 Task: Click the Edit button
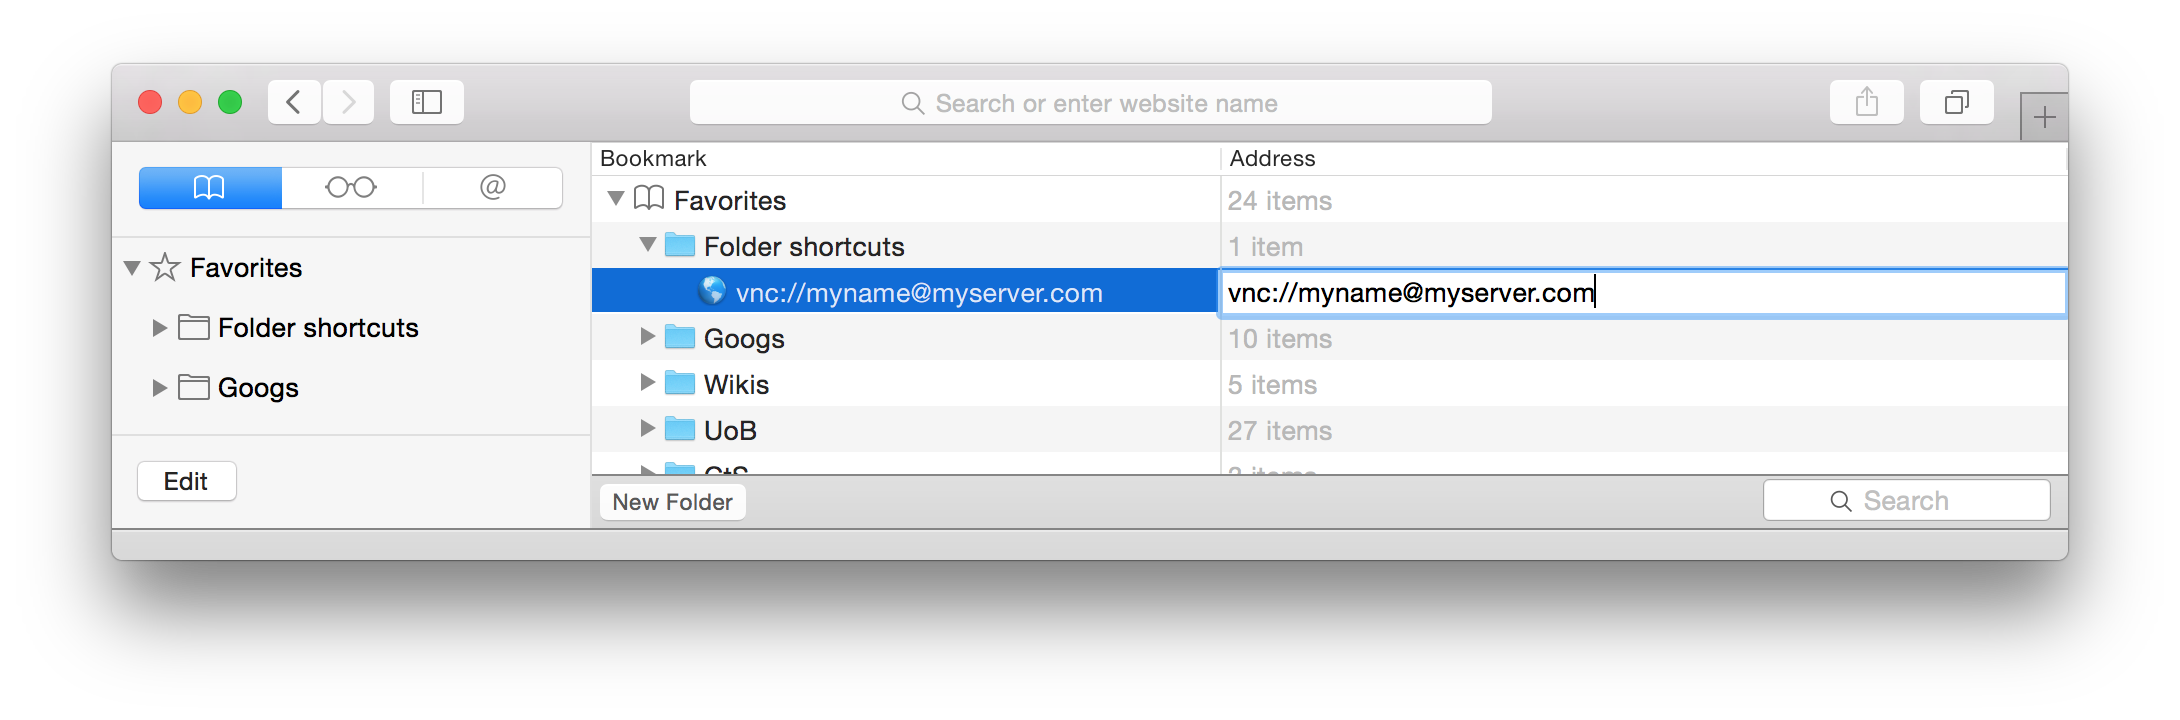click(x=187, y=481)
